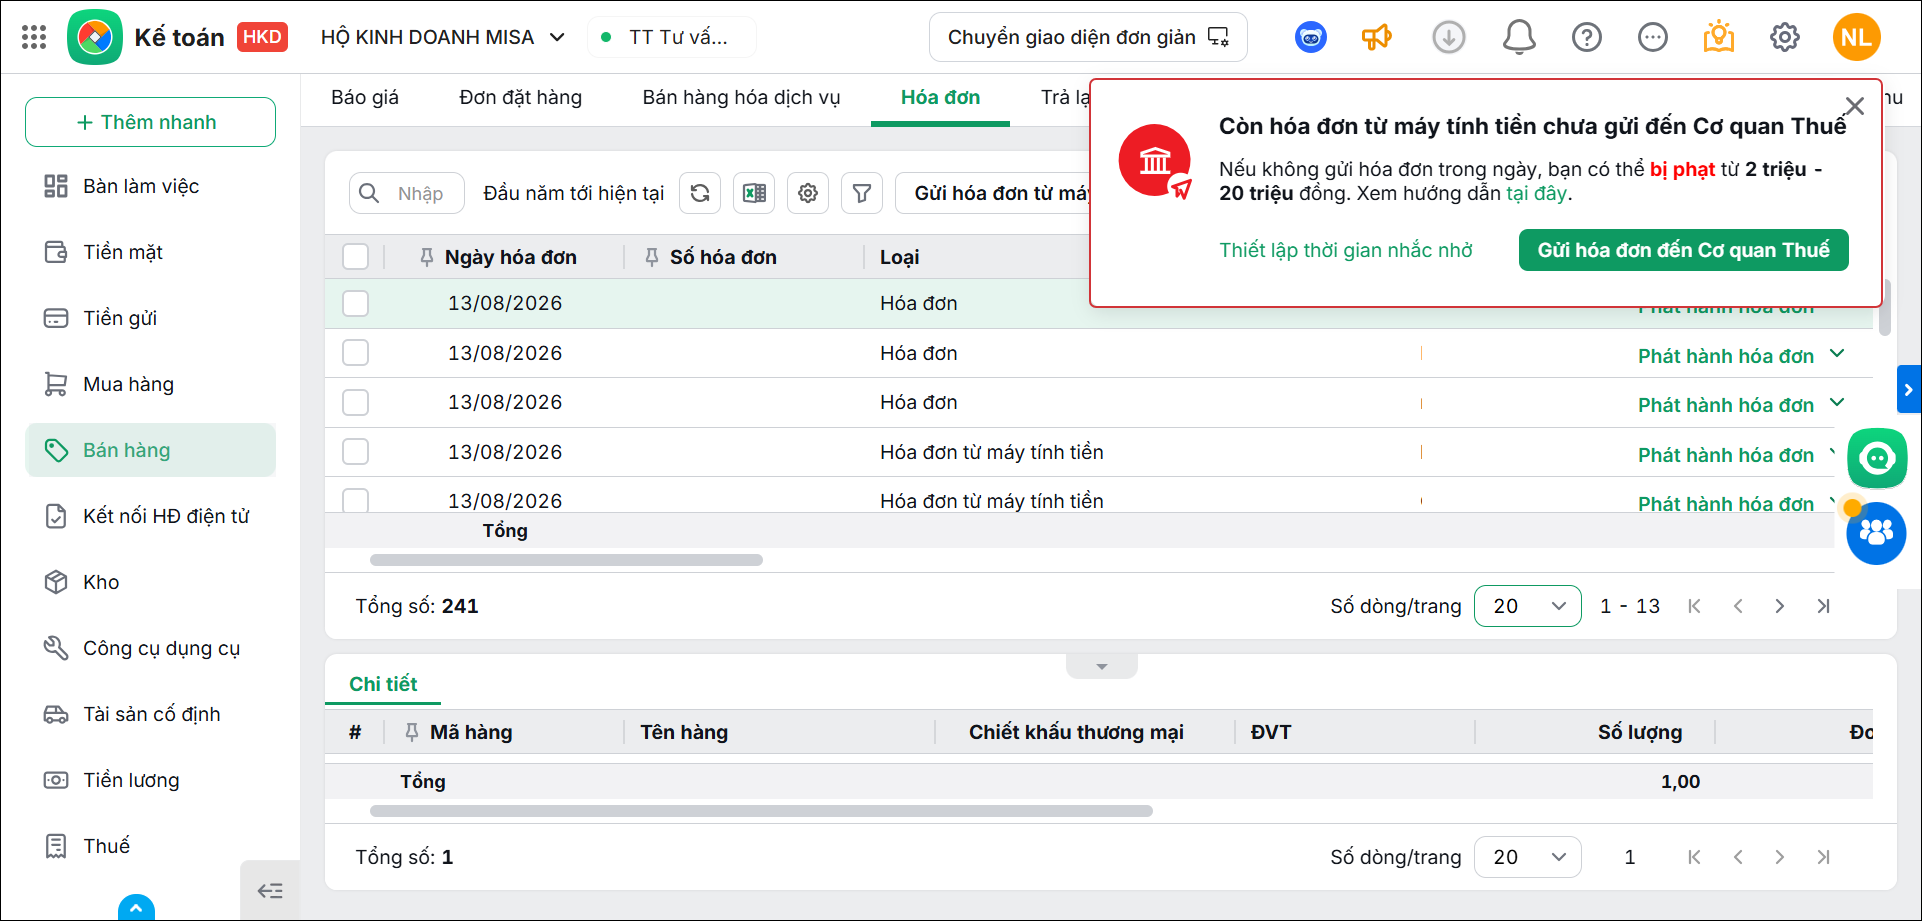
Task: Tick checkbox of second 13/08/2026 Hóa đơn row
Action: [355, 353]
